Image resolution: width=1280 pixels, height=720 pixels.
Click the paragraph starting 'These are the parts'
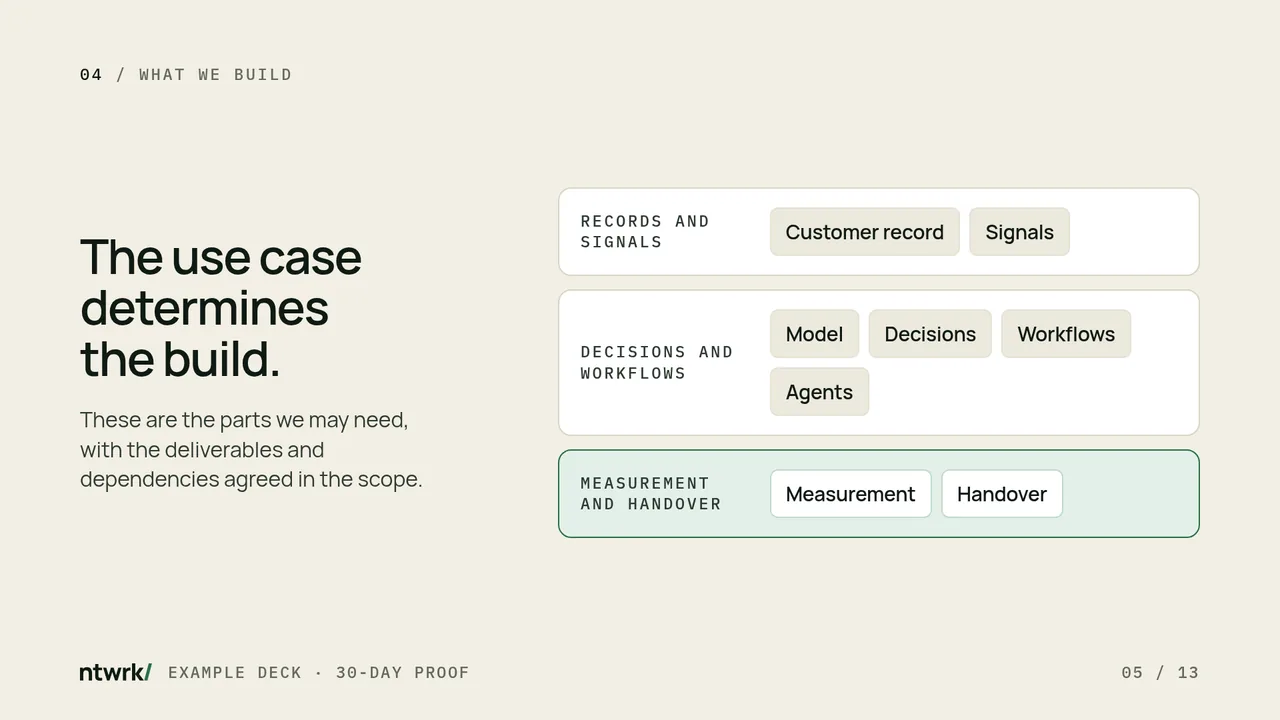click(x=251, y=450)
